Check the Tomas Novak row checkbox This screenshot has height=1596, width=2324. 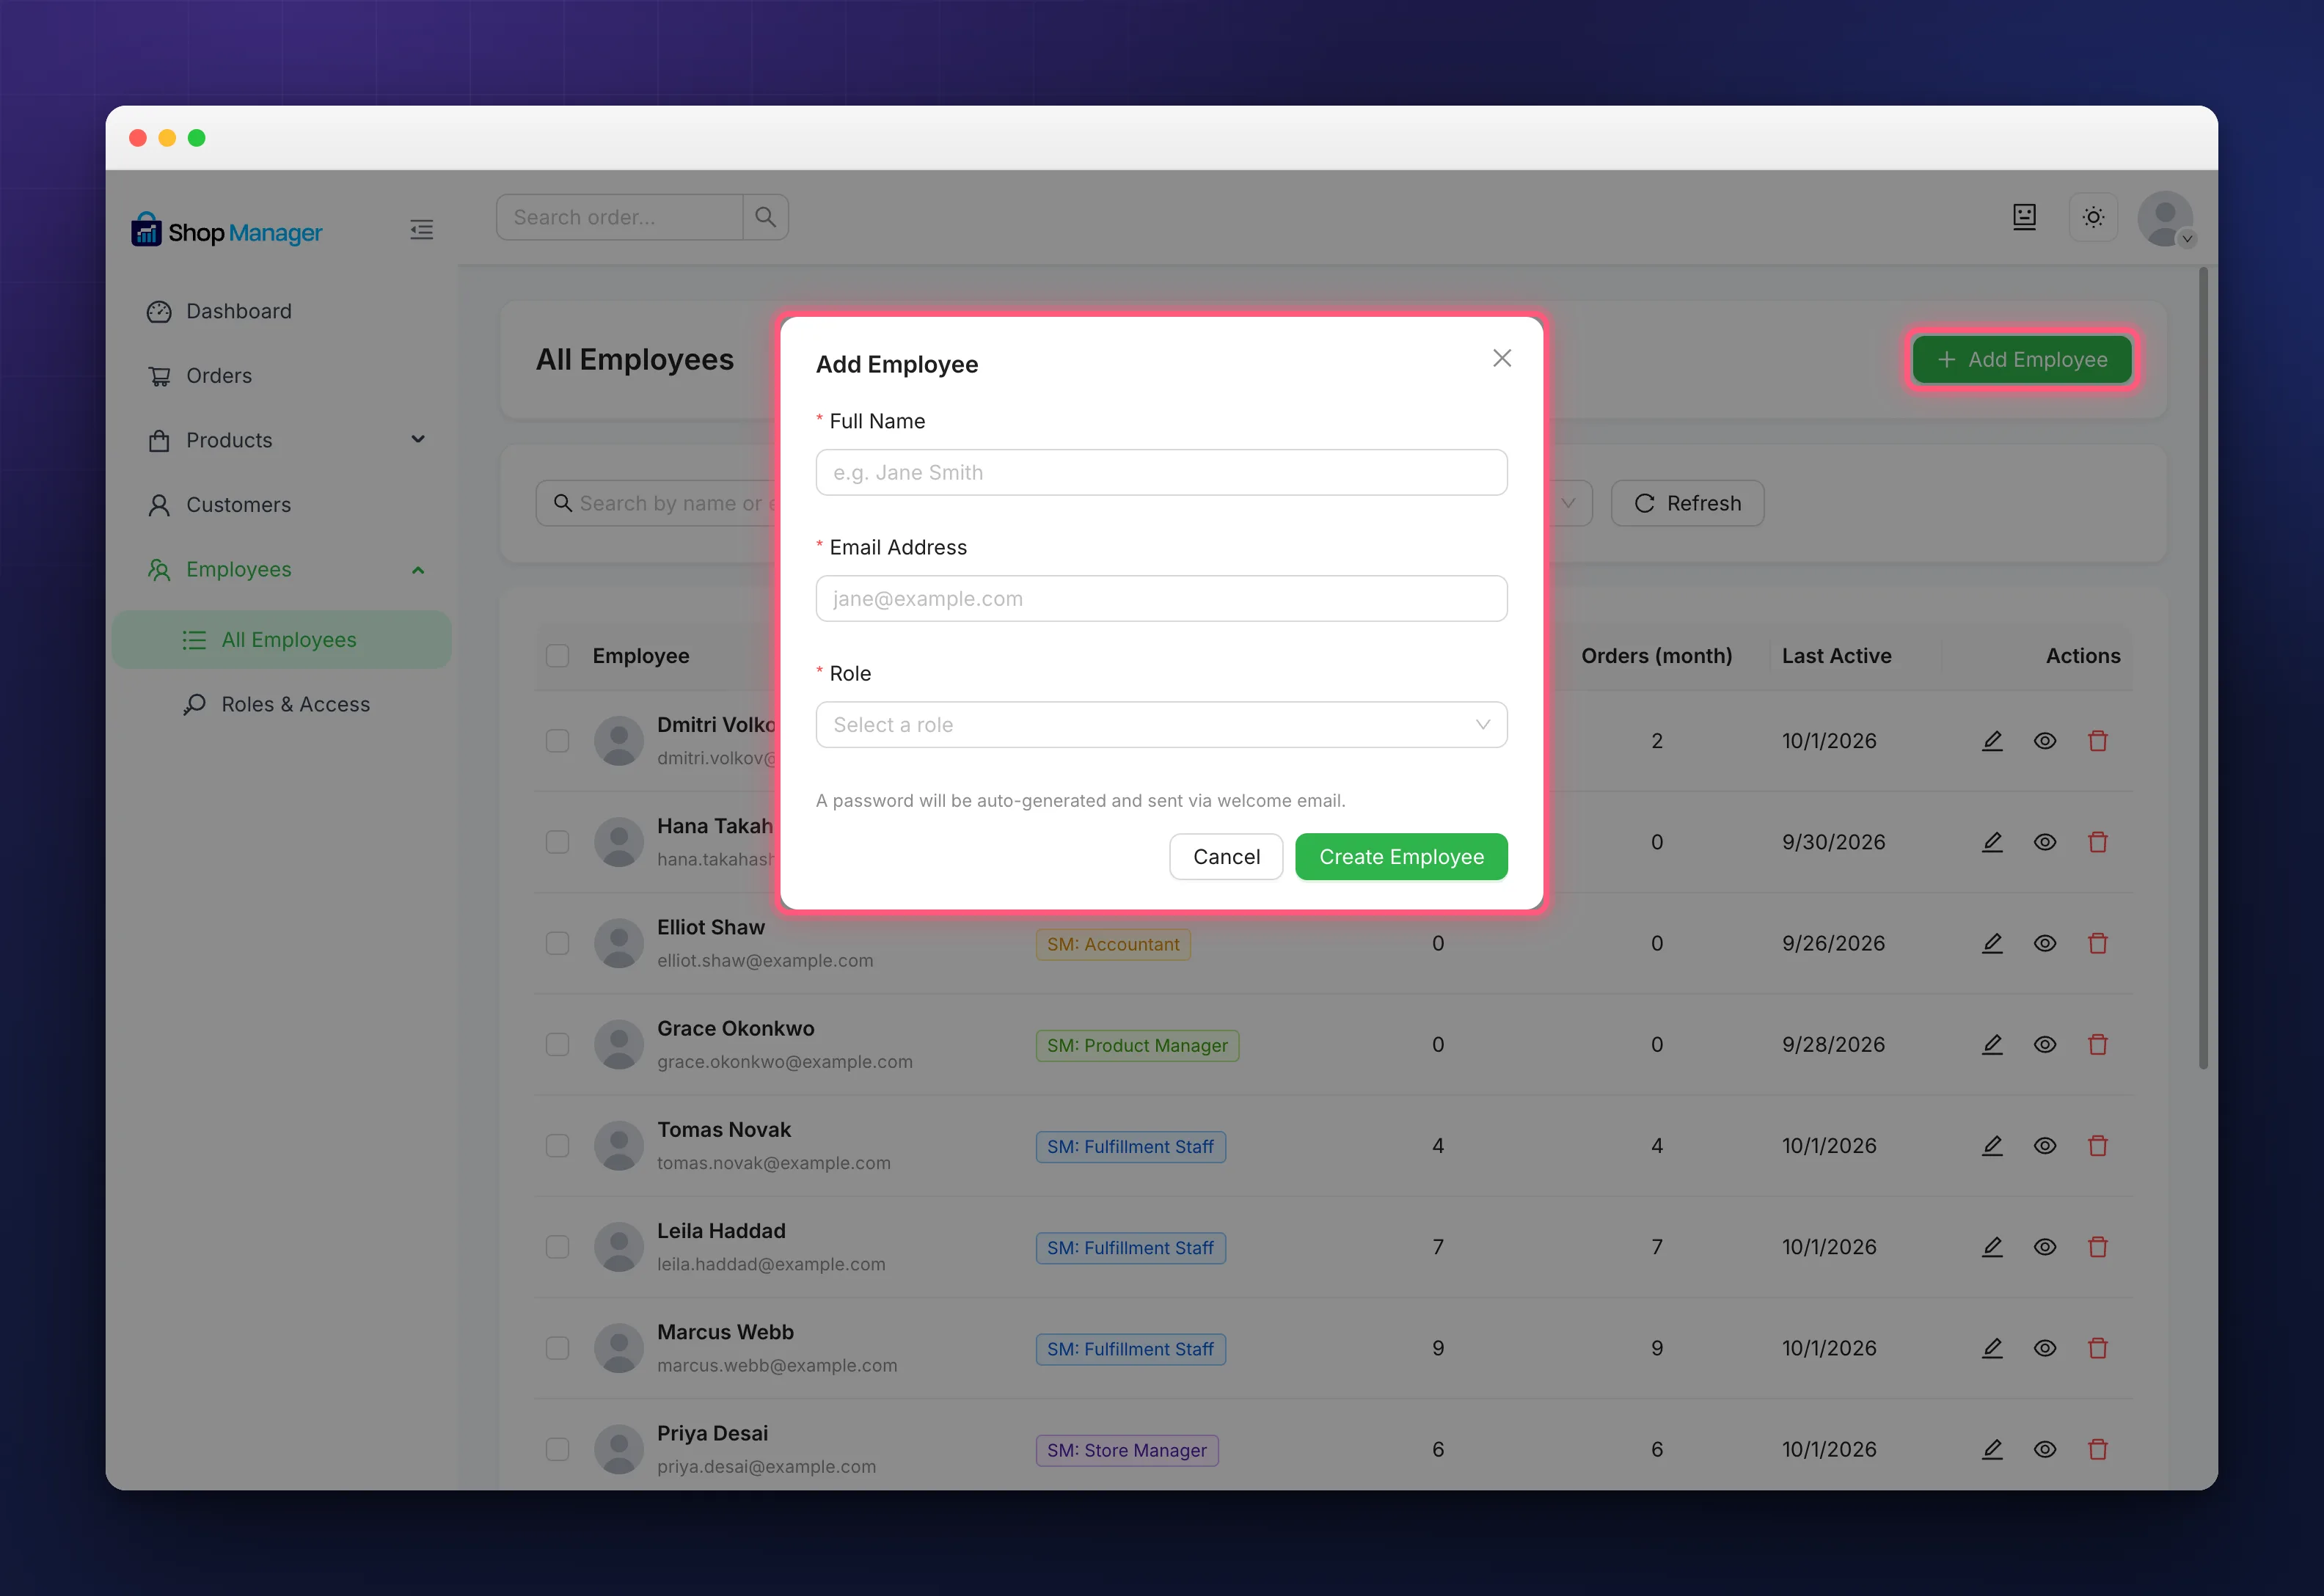557,1145
